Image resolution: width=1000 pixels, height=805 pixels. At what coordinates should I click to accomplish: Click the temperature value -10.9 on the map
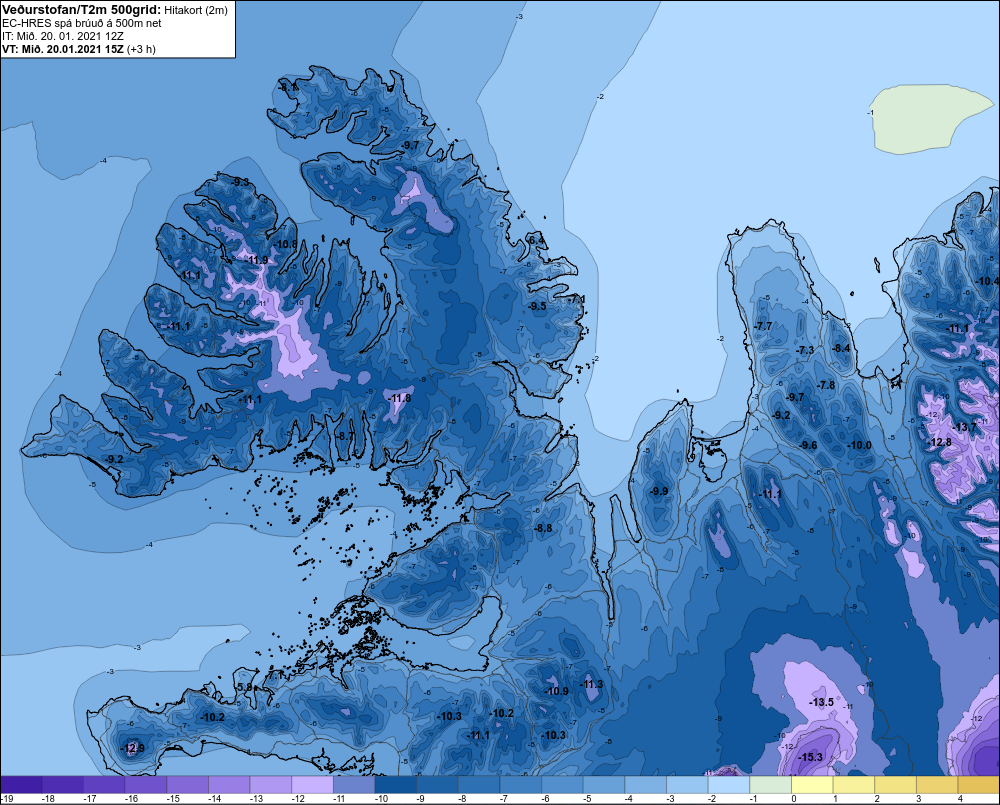point(556,691)
